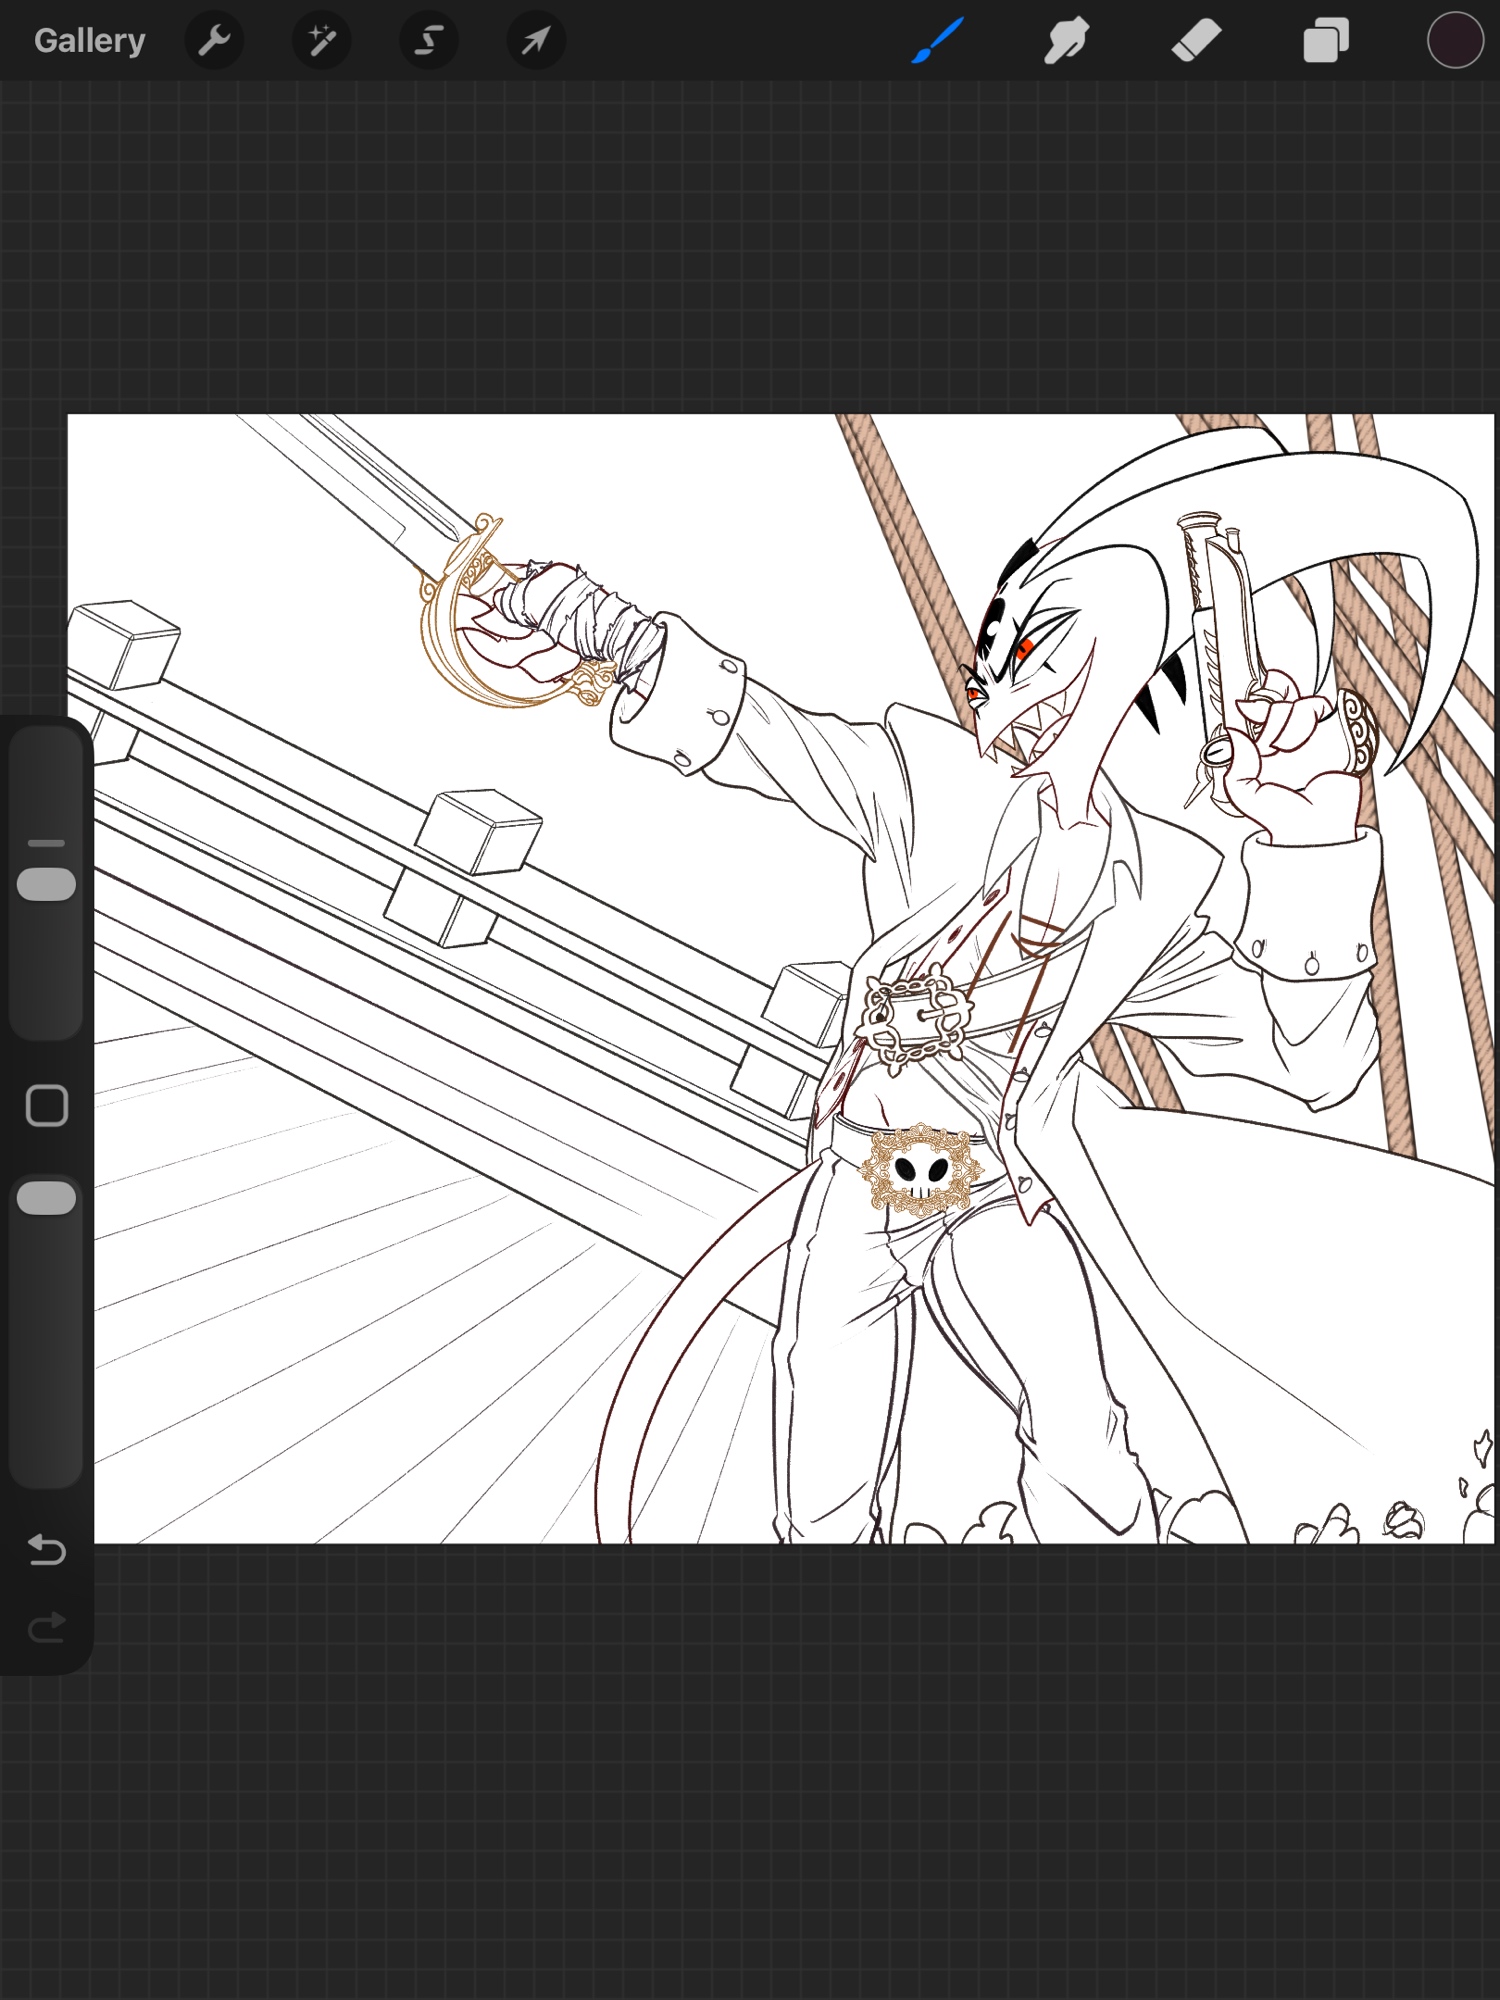Image resolution: width=1500 pixels, height=2000 pixels.
Task: Click the brush opacity slider handle
Action: point(47,1198)
